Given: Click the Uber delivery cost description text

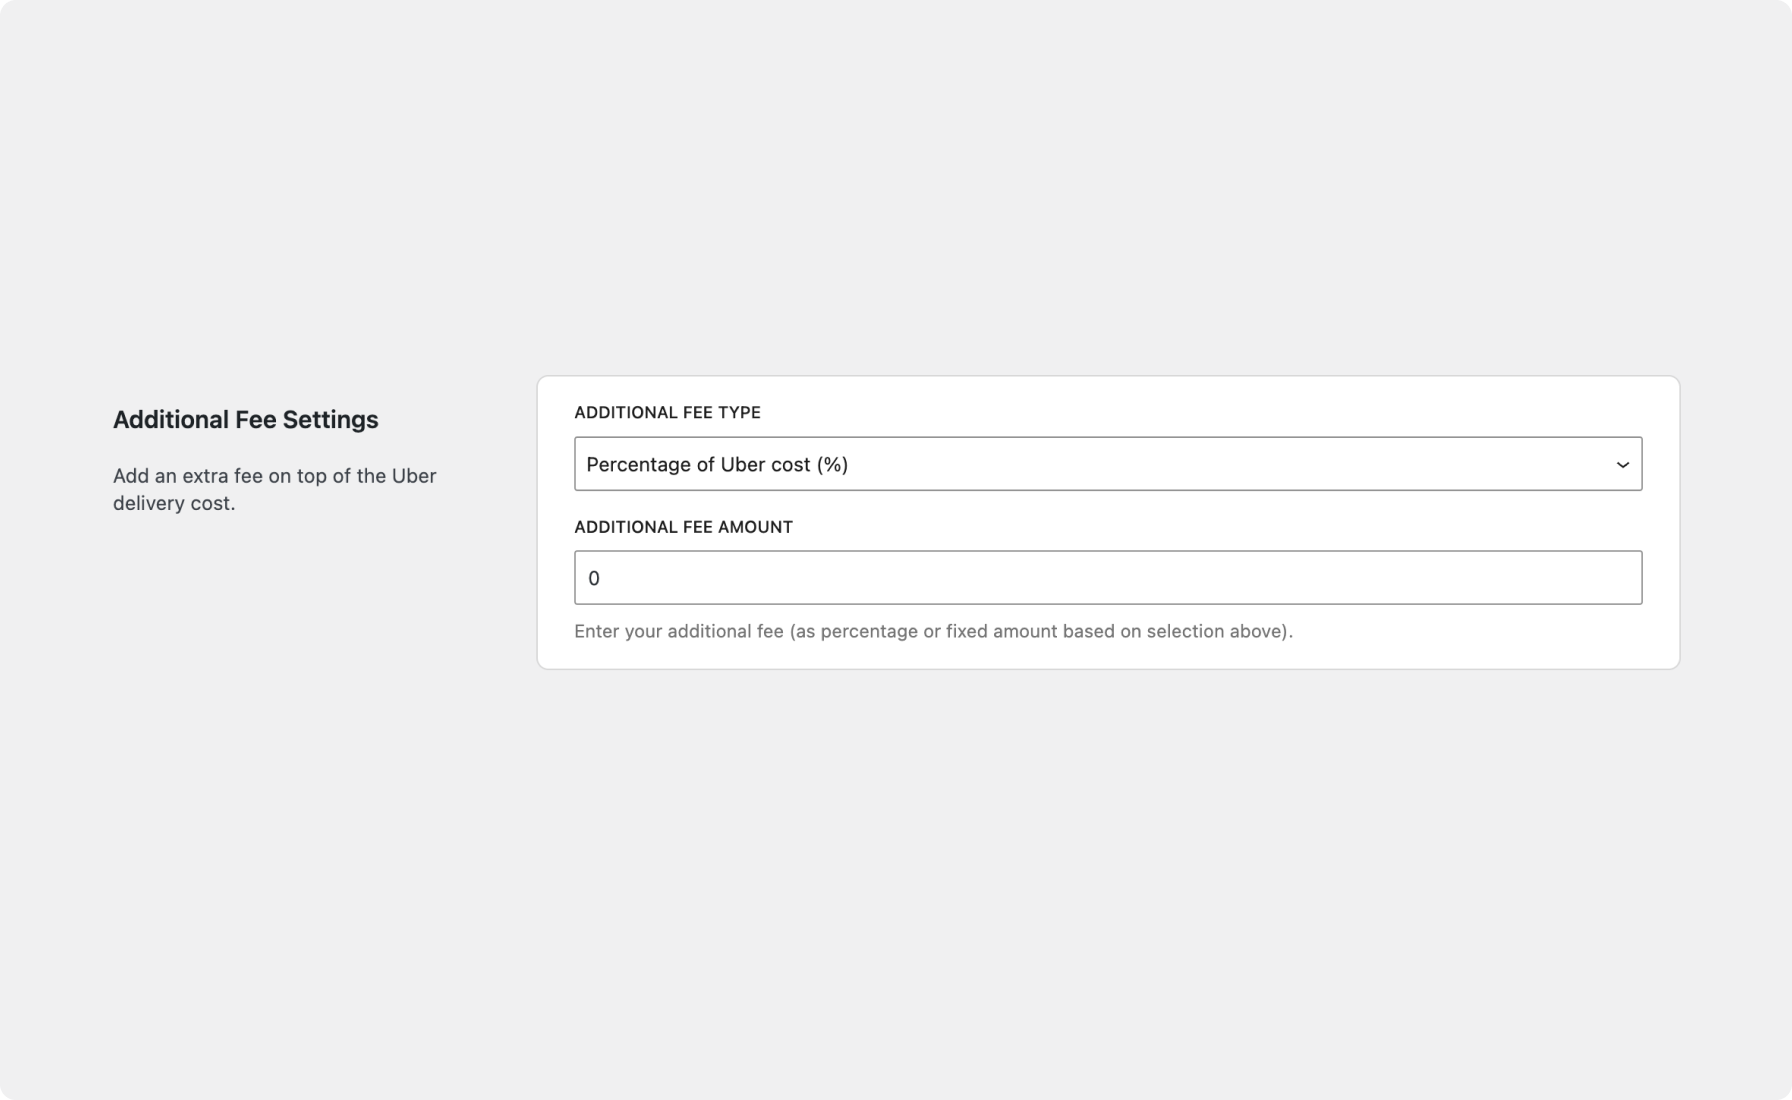Looking at the screenshot, I should point(274,489).
